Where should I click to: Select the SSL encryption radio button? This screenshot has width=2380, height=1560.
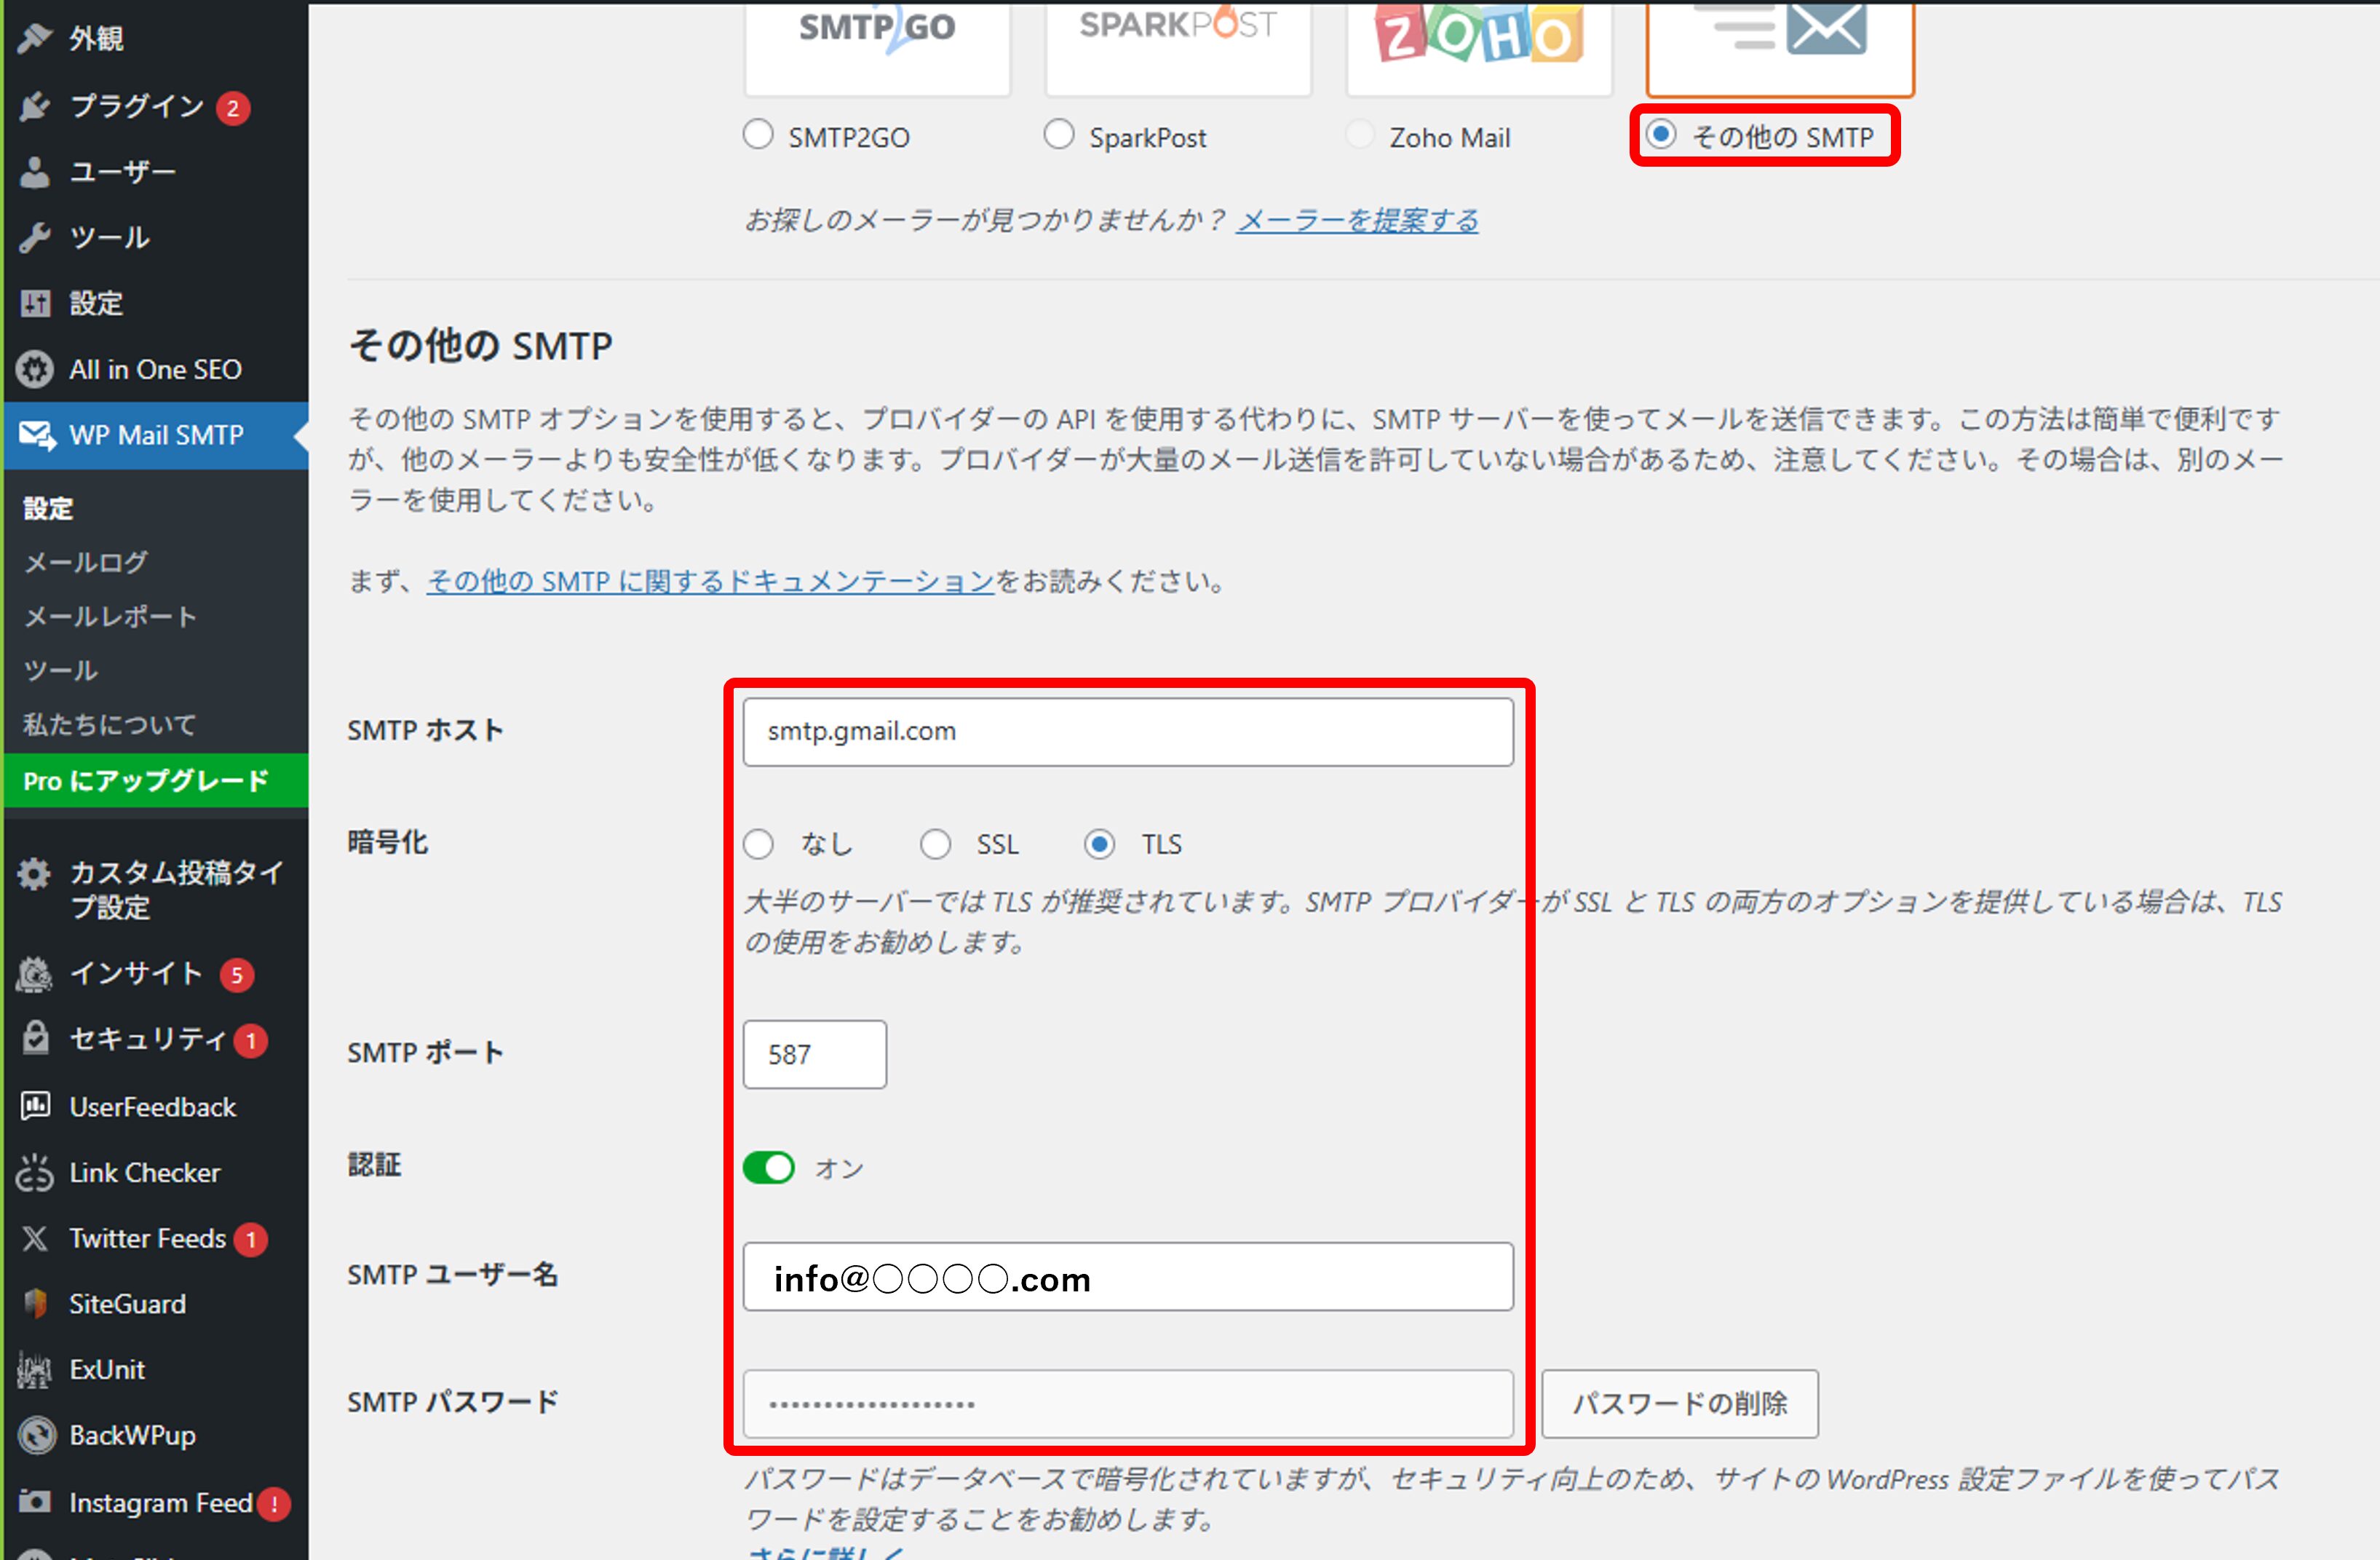click(935, 844)
